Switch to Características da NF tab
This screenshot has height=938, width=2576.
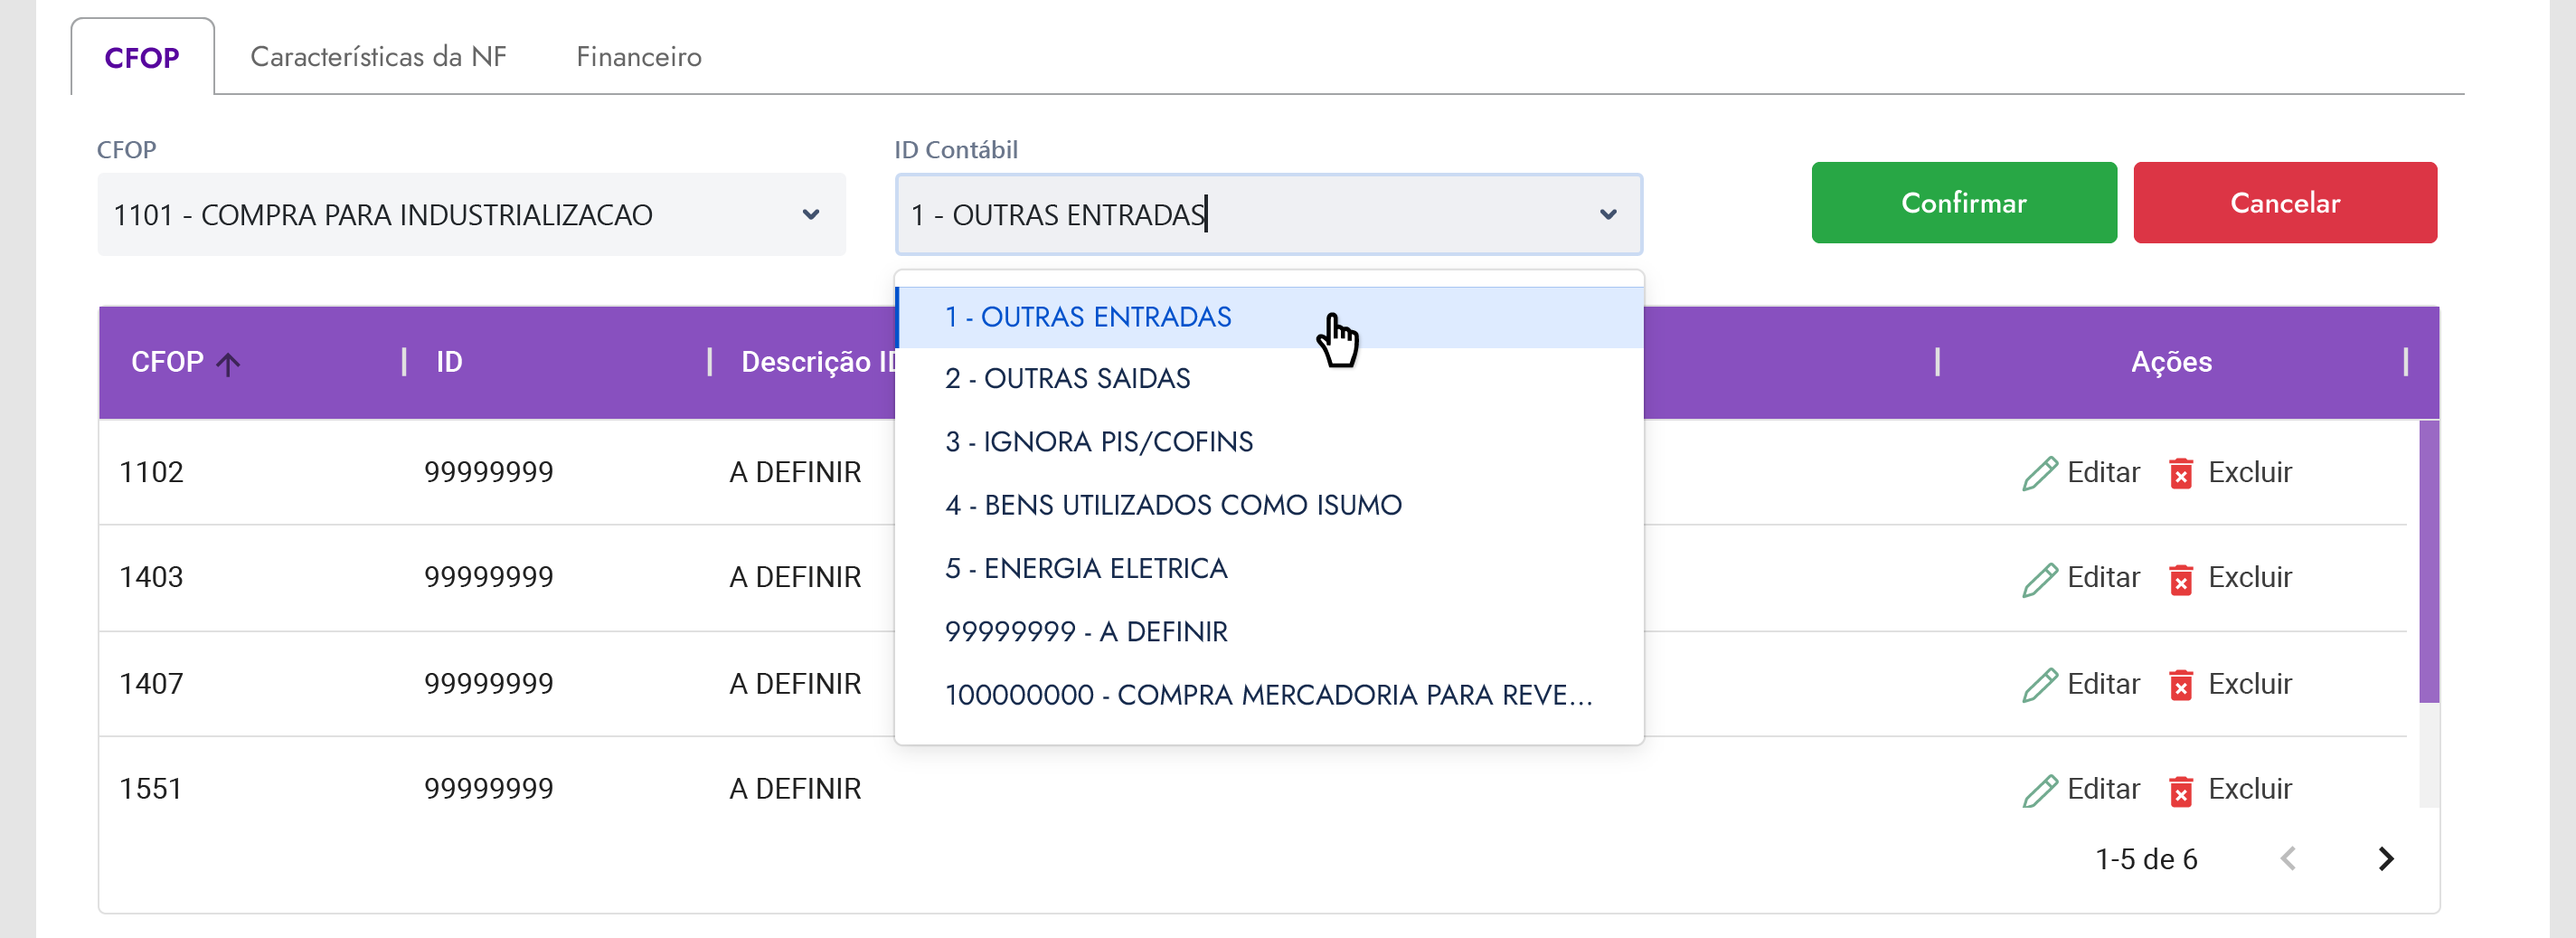(378, 57)
